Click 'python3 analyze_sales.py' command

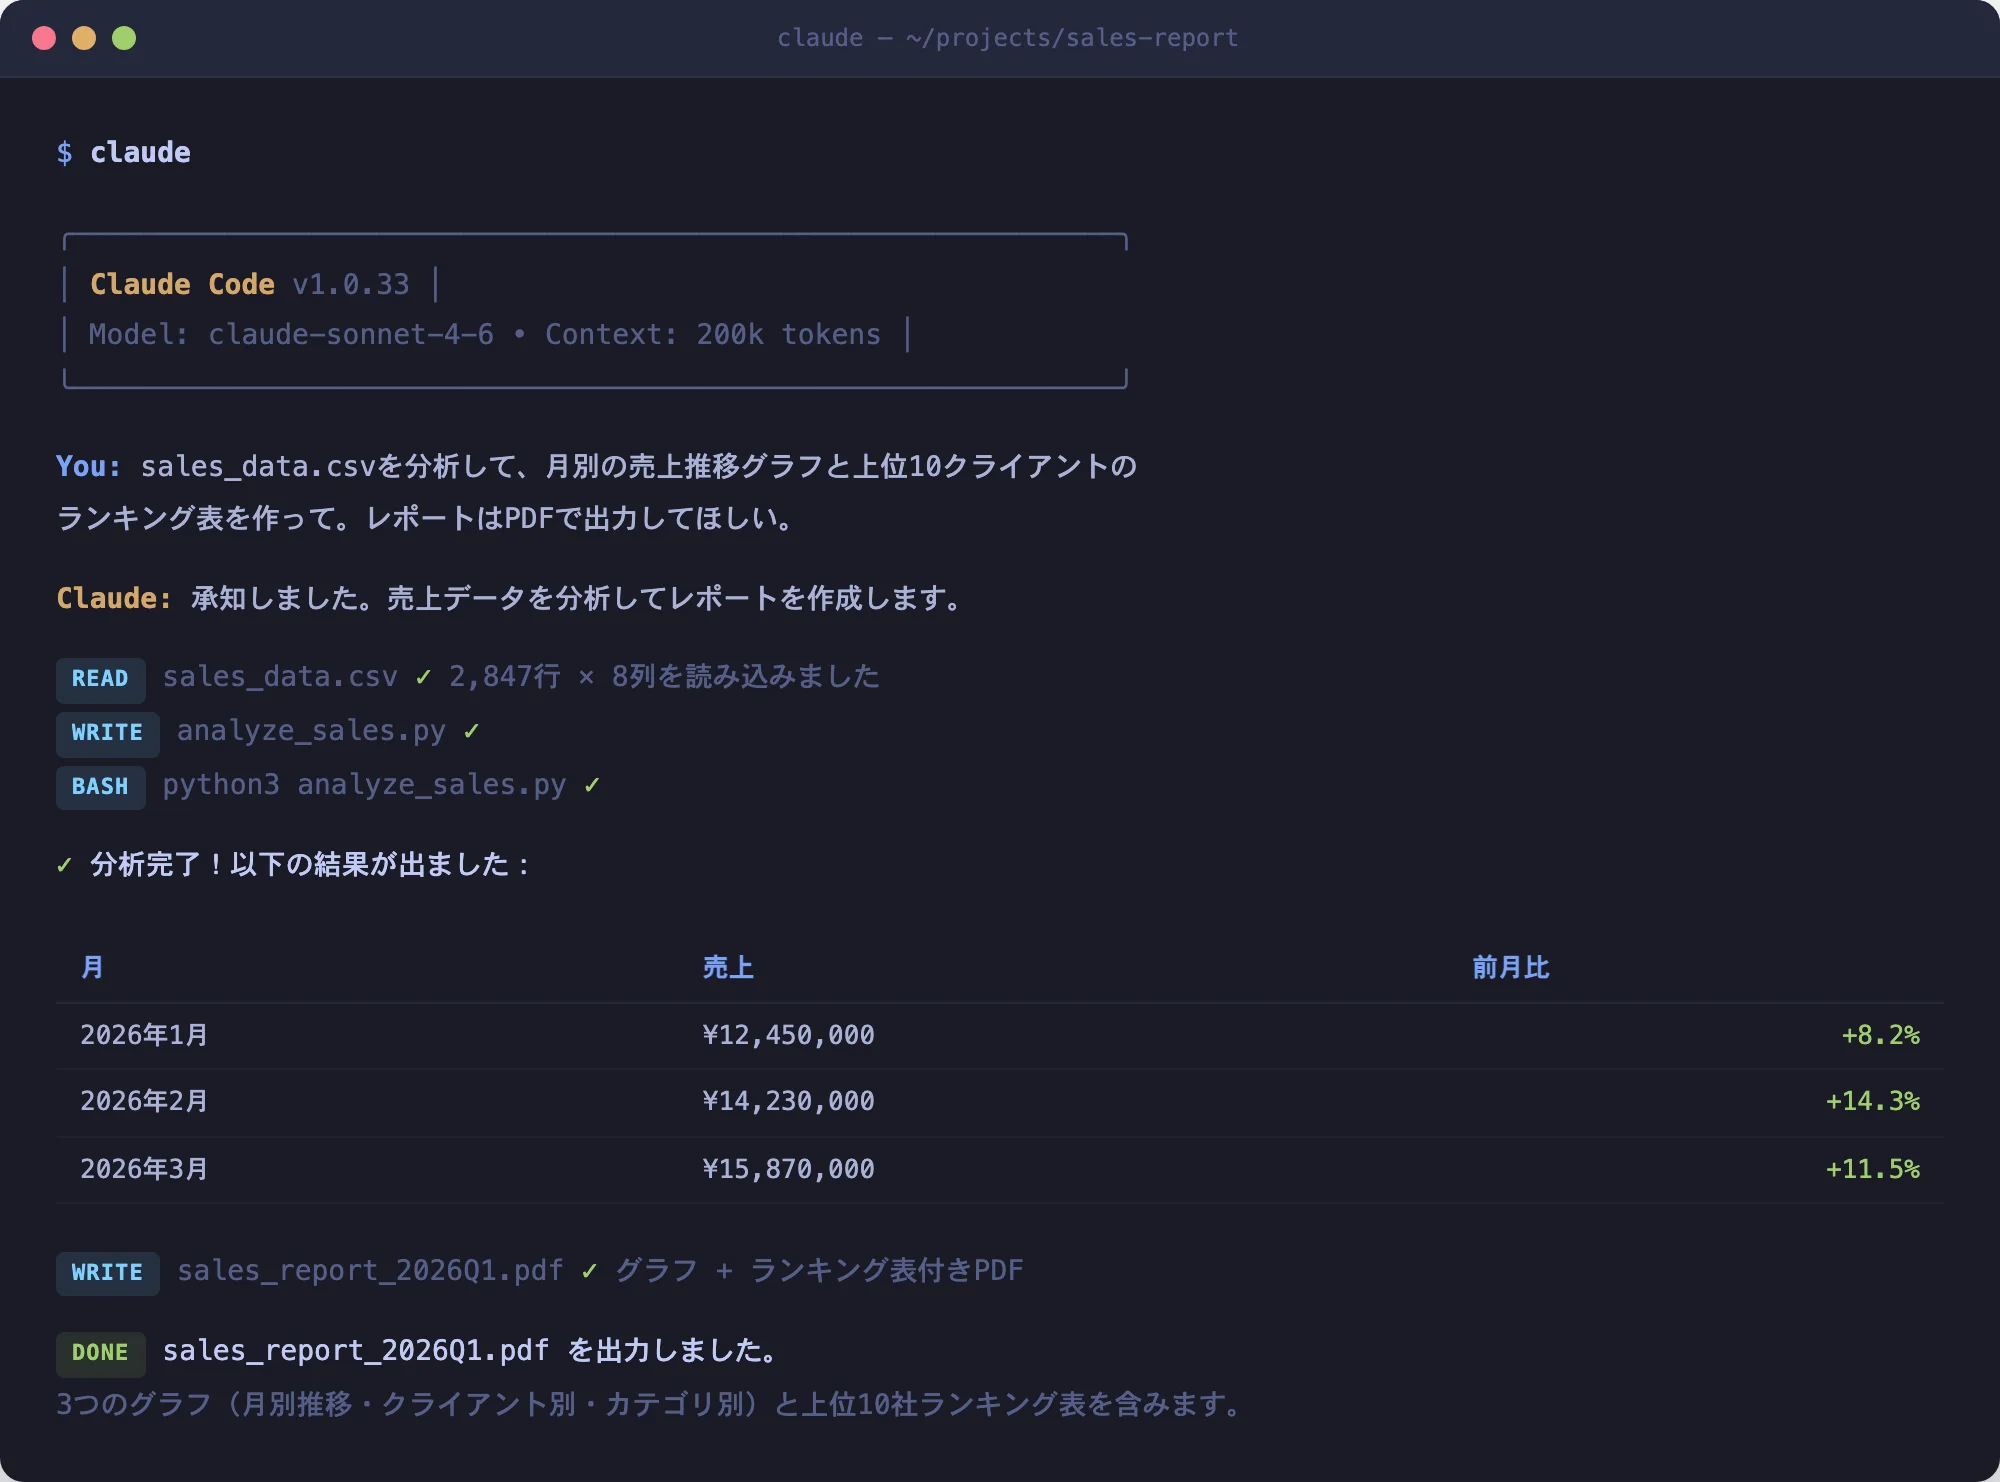[364, 785]
